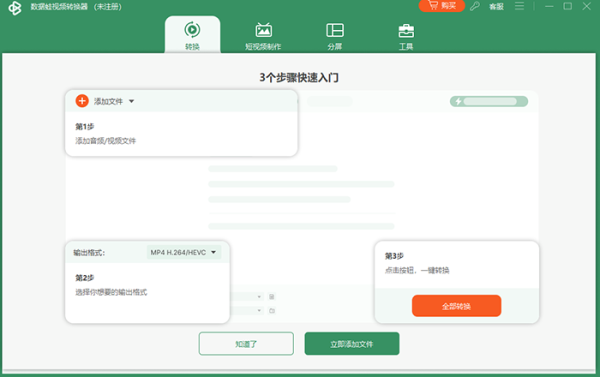Click the orange plus add-file icon
The height and width of the screenshot is (377, 600).
82,101
